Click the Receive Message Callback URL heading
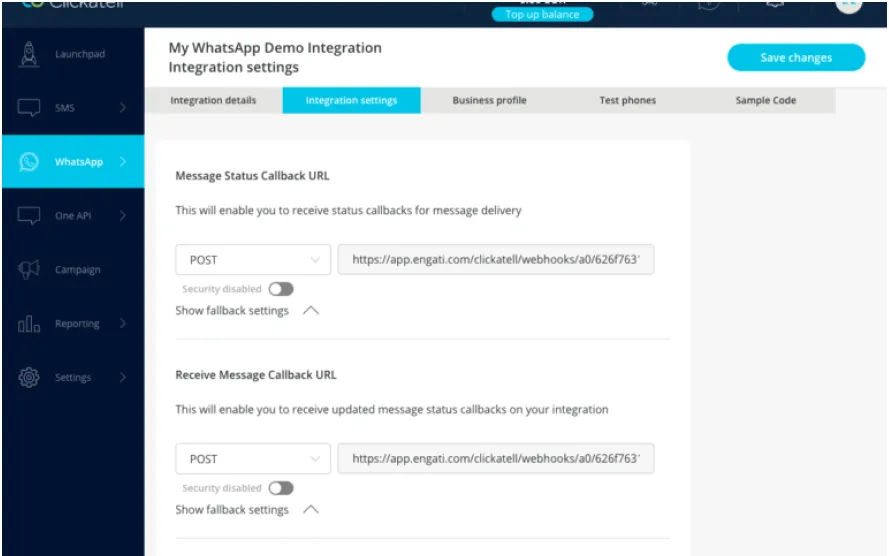This screenshot has width=889, height=556. (x=256, y=375)
